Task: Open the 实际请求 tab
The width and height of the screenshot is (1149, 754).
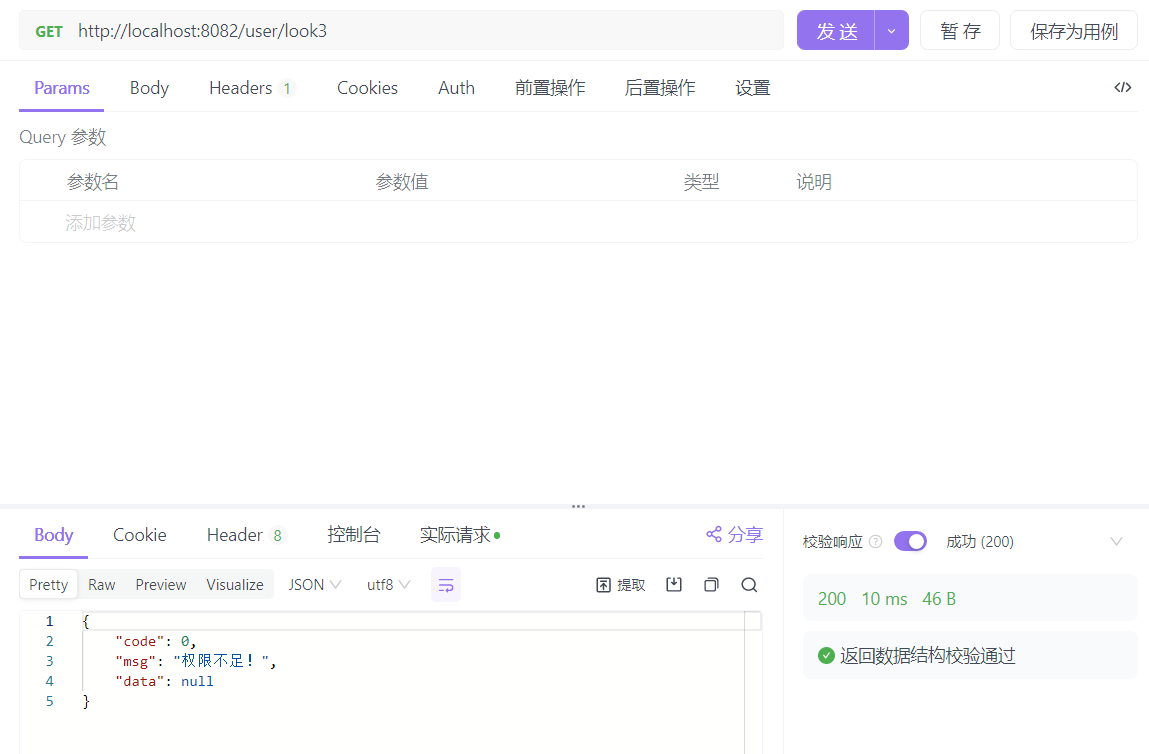Action: point(459,535)
